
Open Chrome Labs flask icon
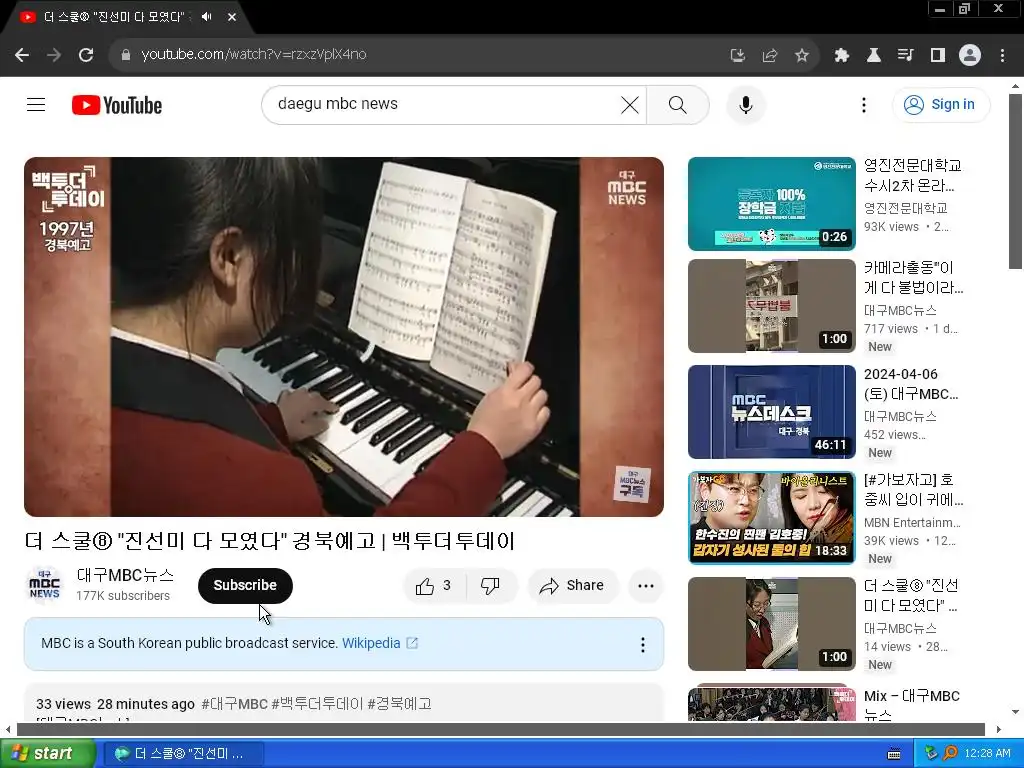874,55
